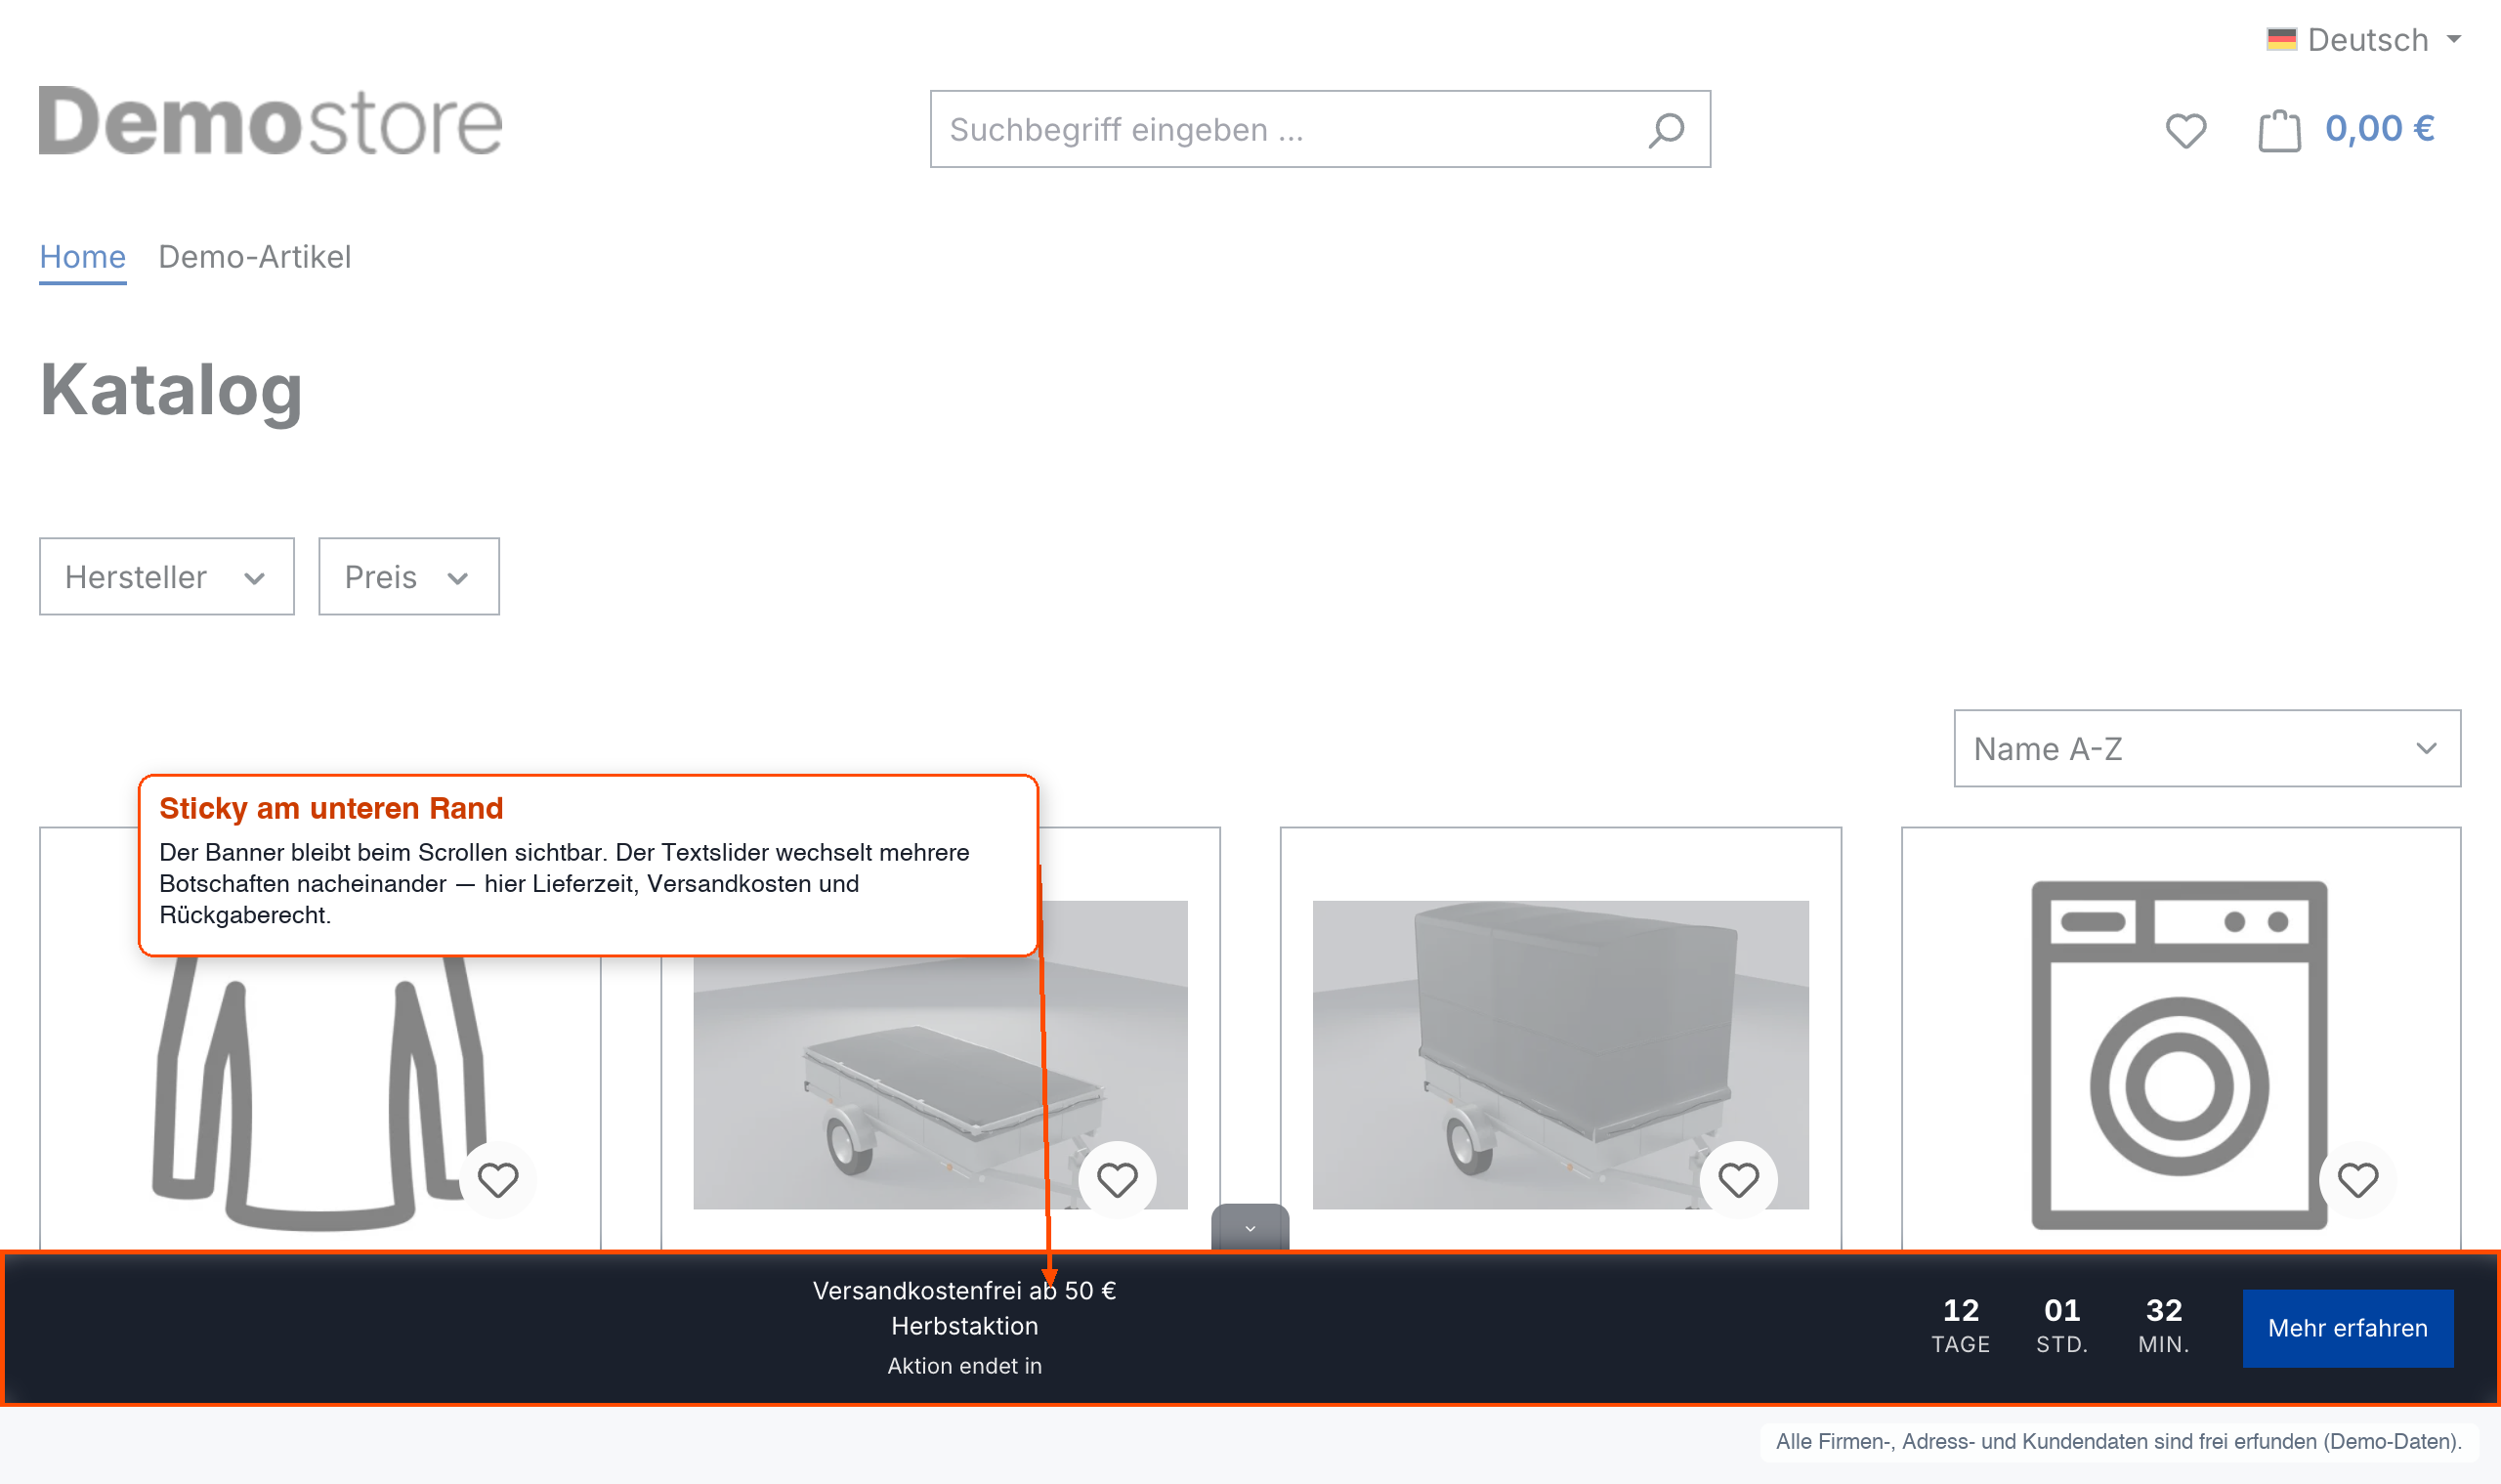Click the Katalog heading
2501x1484 pixels.
click(x=171, y=391)
